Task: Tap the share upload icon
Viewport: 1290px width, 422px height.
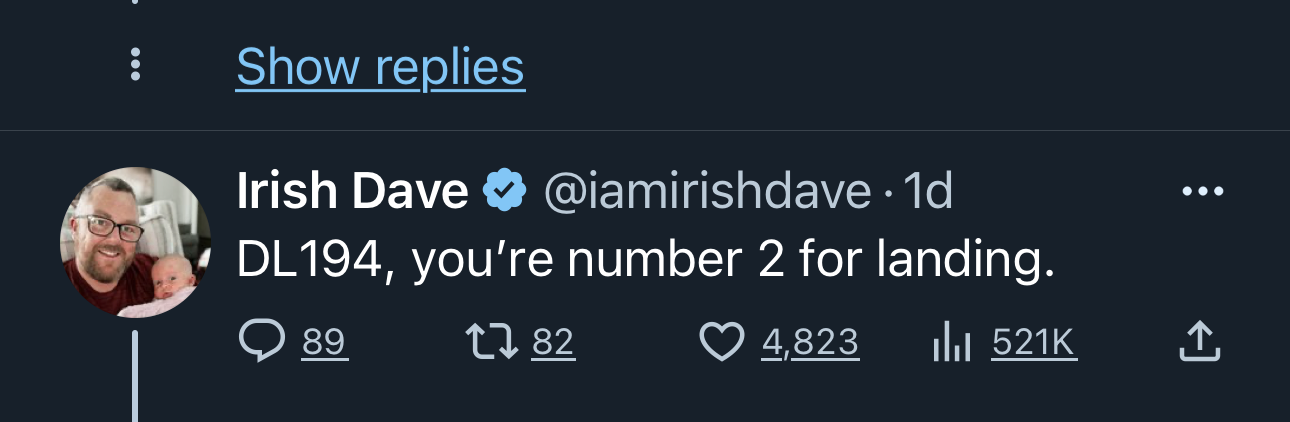Action: pos(1198,343)
